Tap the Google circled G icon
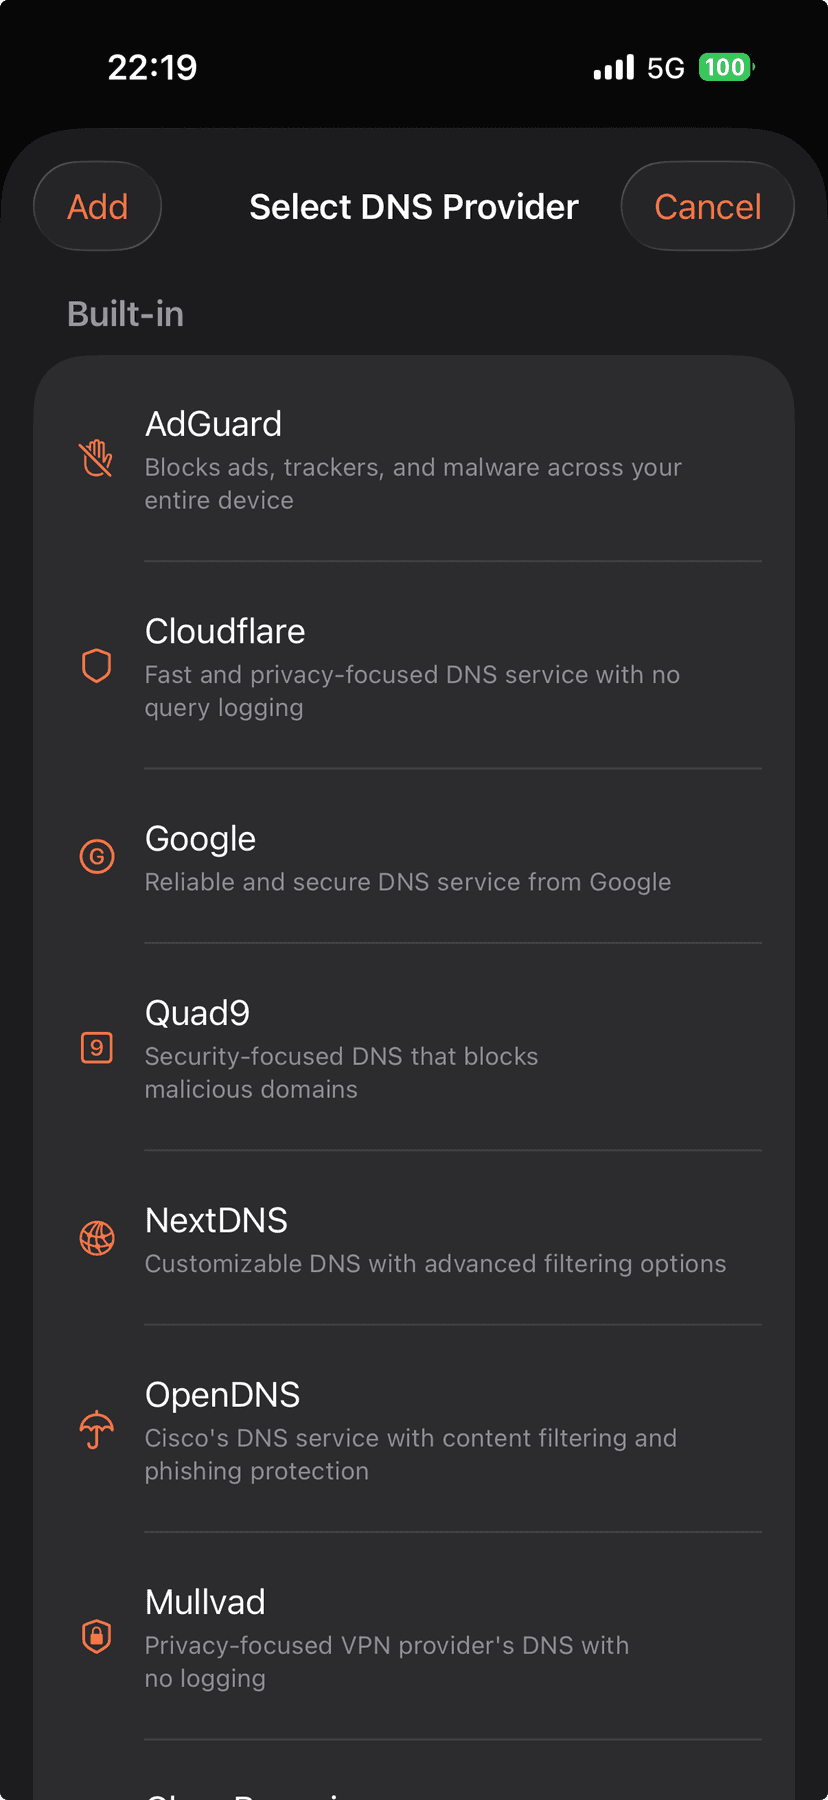 point(96,856)
